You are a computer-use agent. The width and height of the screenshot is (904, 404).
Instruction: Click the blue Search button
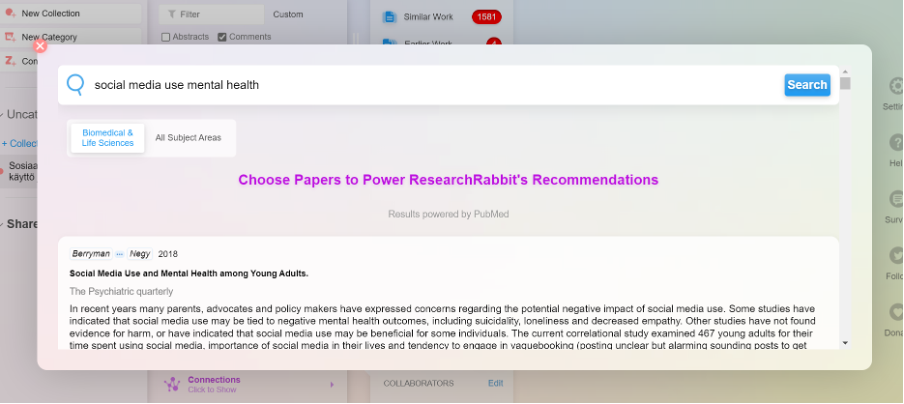click(807, 85)
